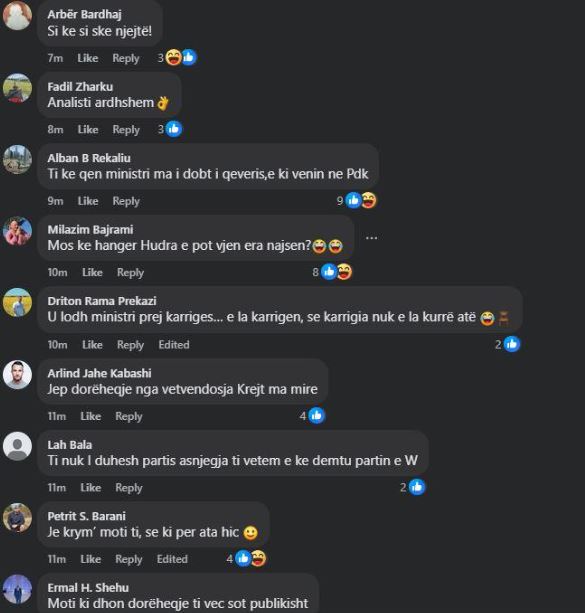This screenshot has width=585, height=613.
Task: Reply to Milazim Bajrami's comment
Action: 130,273
